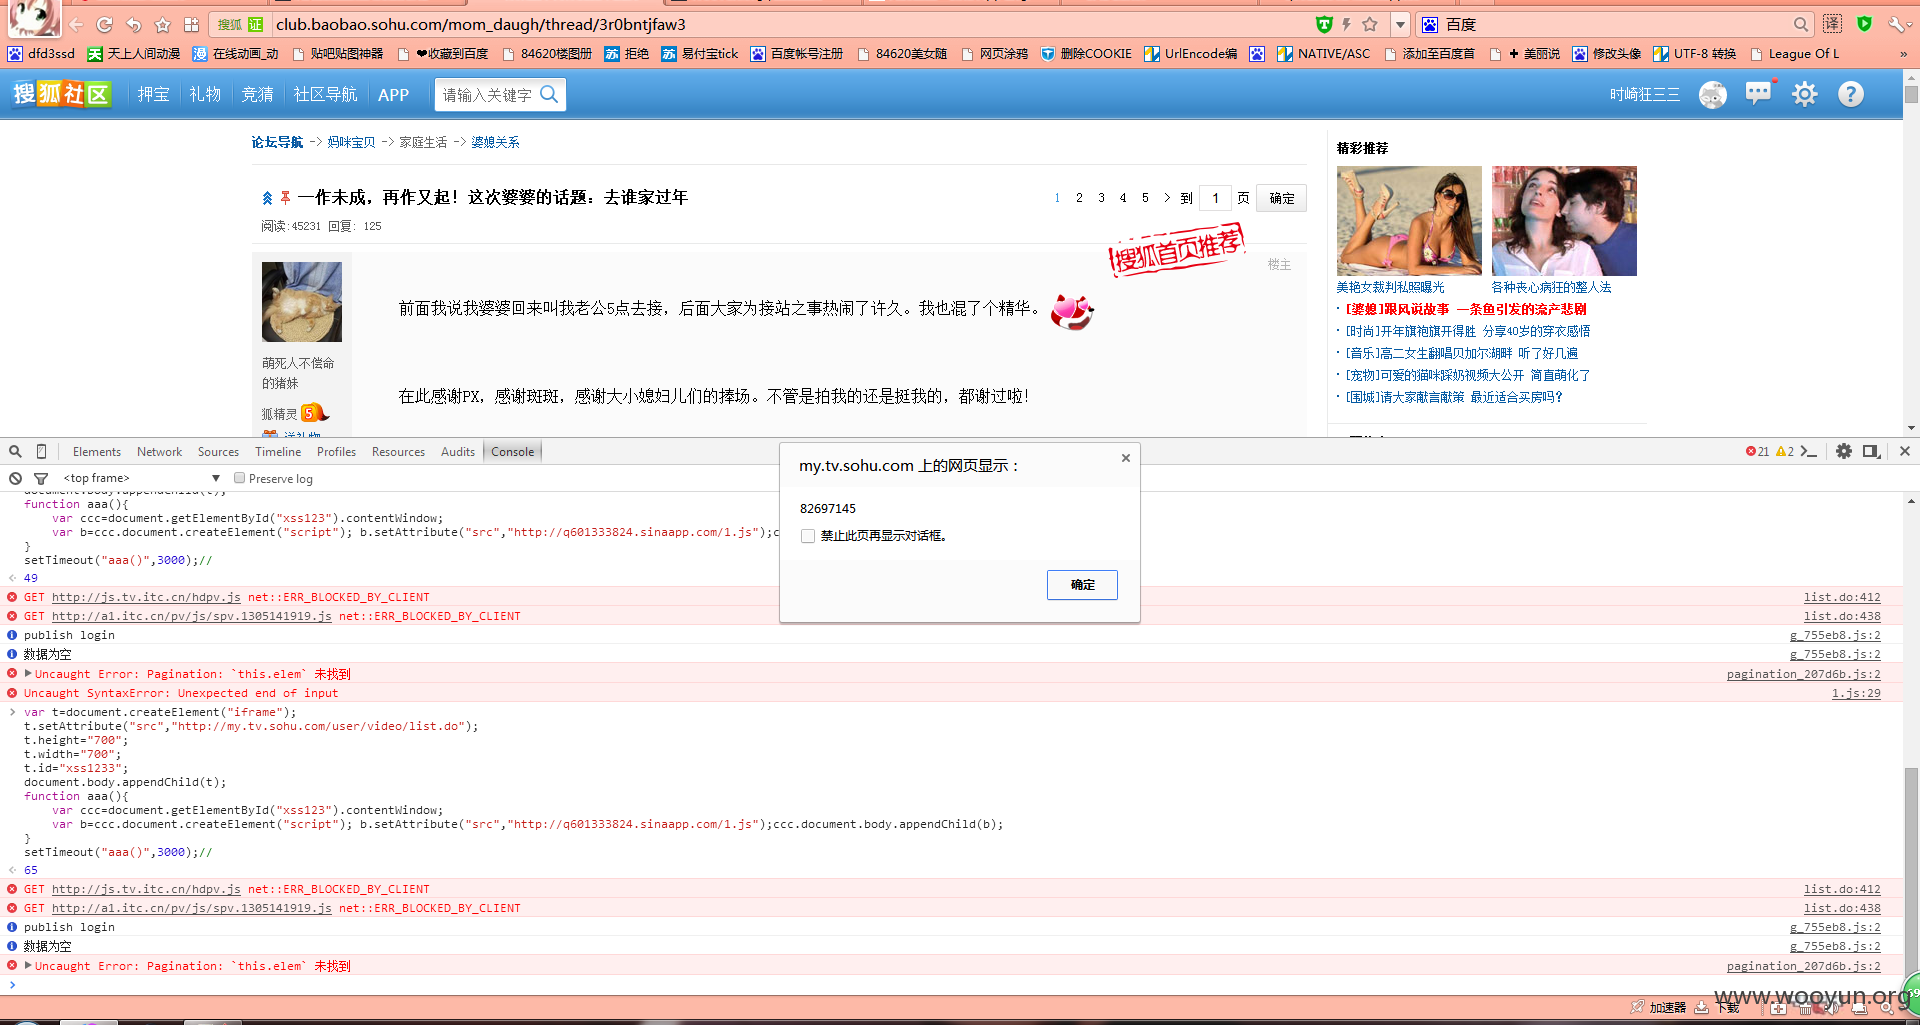Click the red error count indicator
The height and width of the screenshot is (1025, 1920).
click(x=1757, y=452)
